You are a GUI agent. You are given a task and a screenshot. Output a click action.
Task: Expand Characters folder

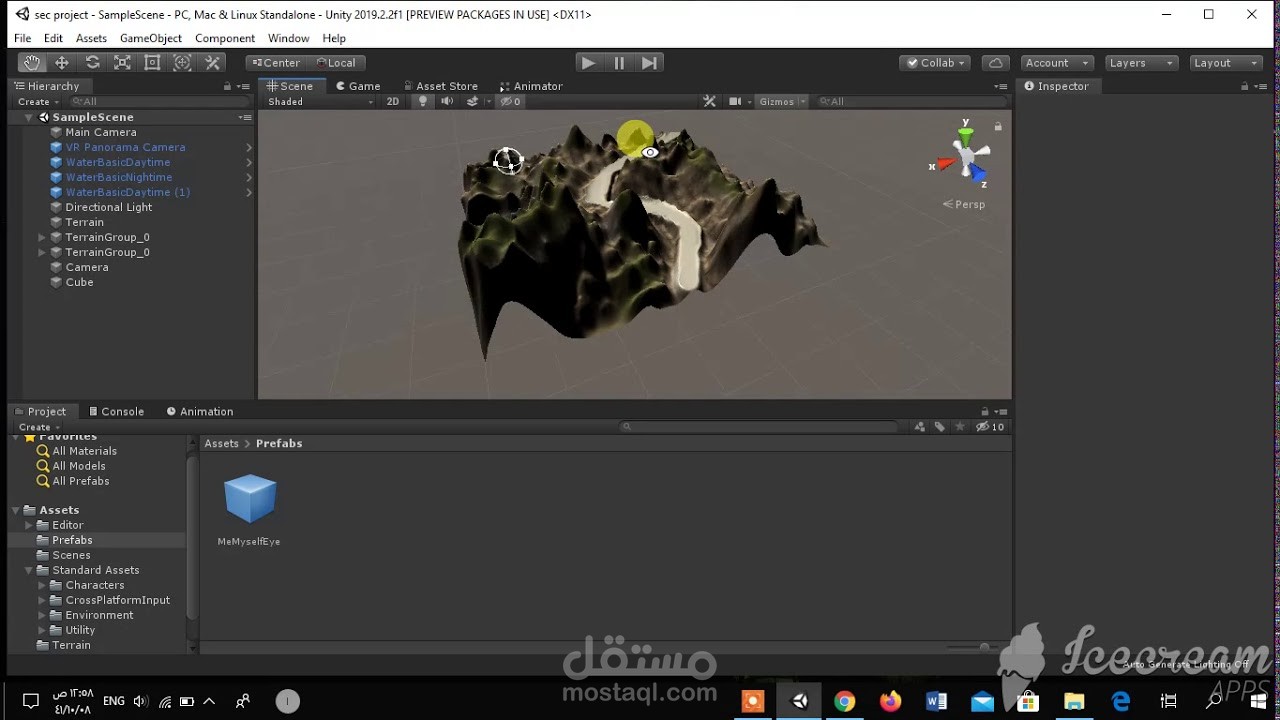[42, 585]
